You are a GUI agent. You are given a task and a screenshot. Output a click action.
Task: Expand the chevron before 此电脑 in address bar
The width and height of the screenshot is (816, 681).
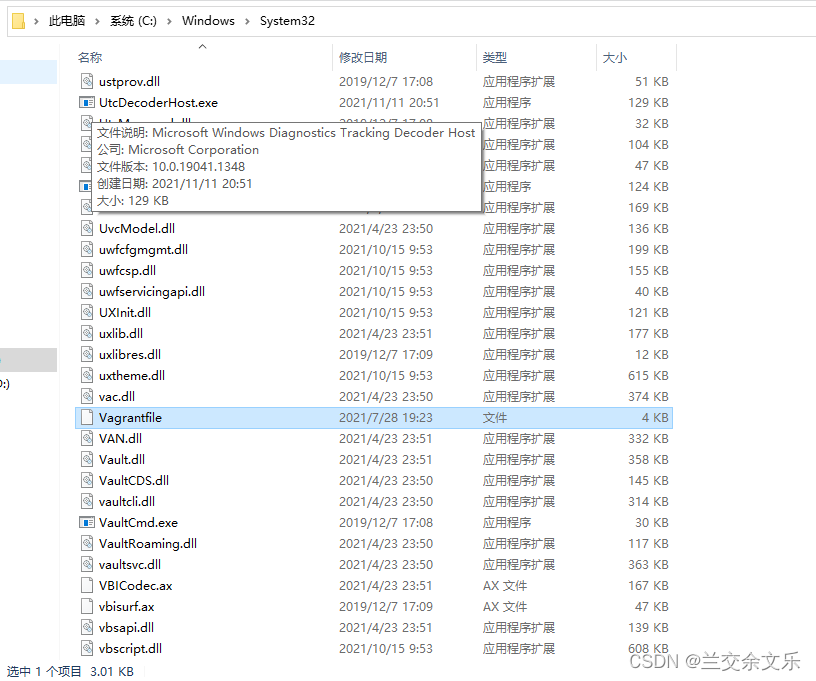[36, 21]
